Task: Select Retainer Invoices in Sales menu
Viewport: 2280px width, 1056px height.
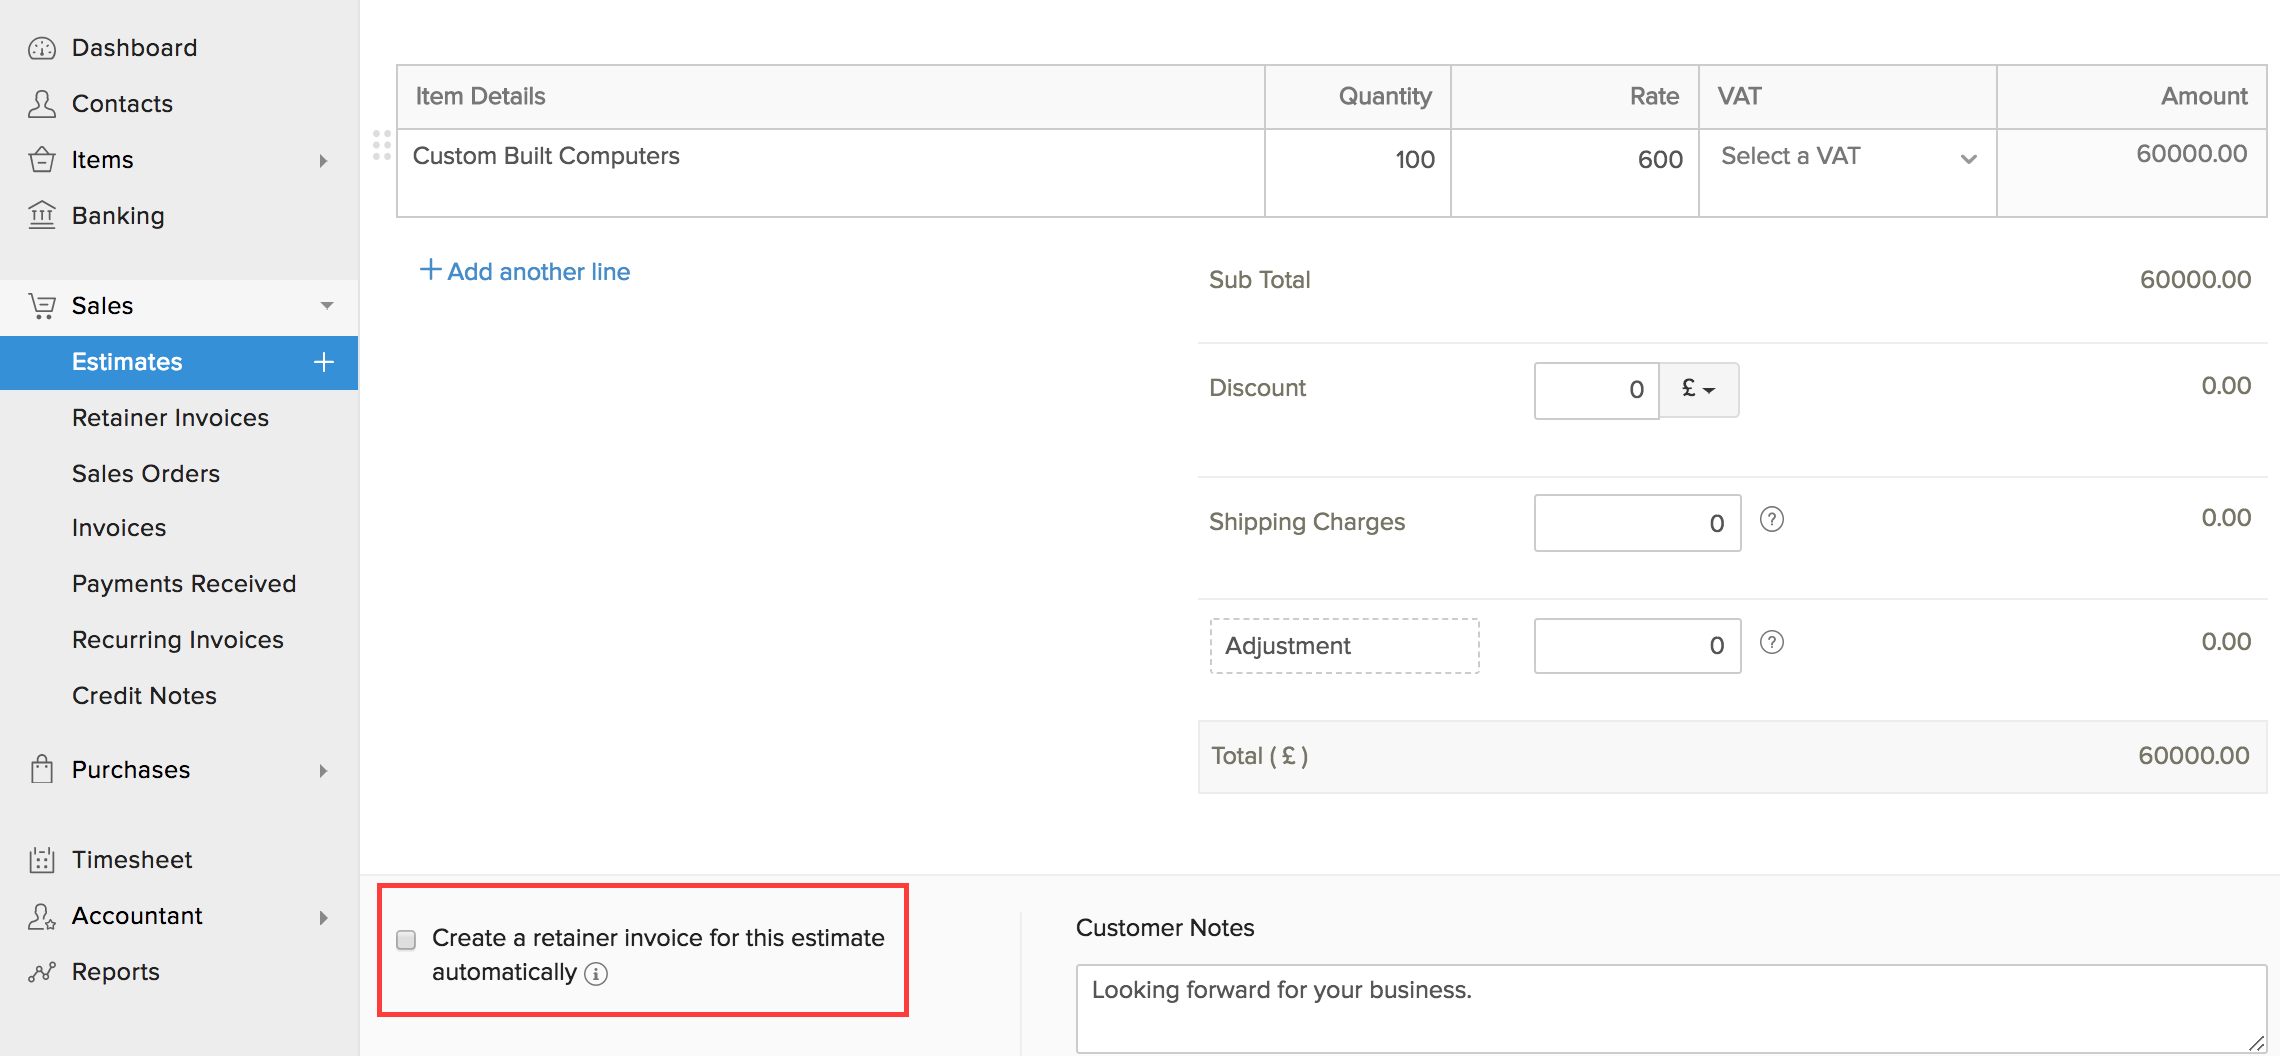Action: [x=170, y=418]
